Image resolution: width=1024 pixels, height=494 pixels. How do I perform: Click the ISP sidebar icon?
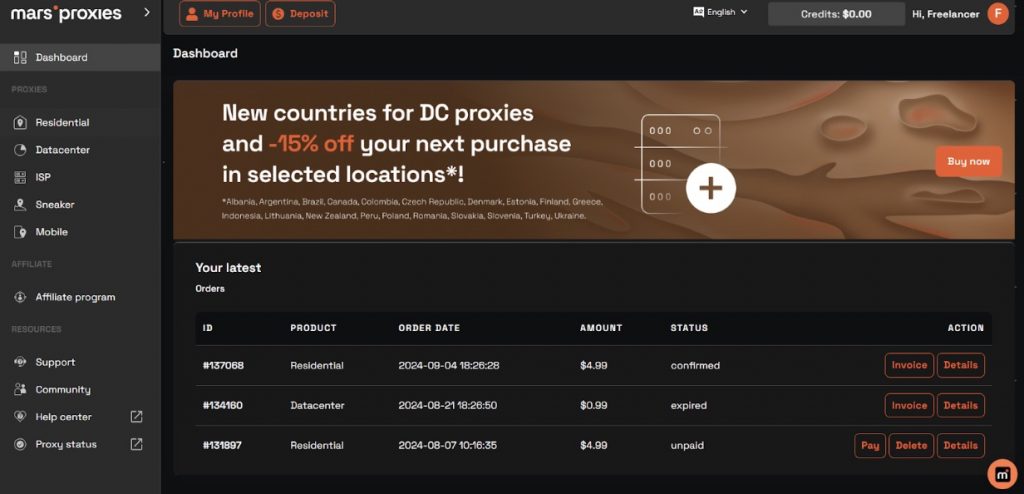tap(20, 177)
